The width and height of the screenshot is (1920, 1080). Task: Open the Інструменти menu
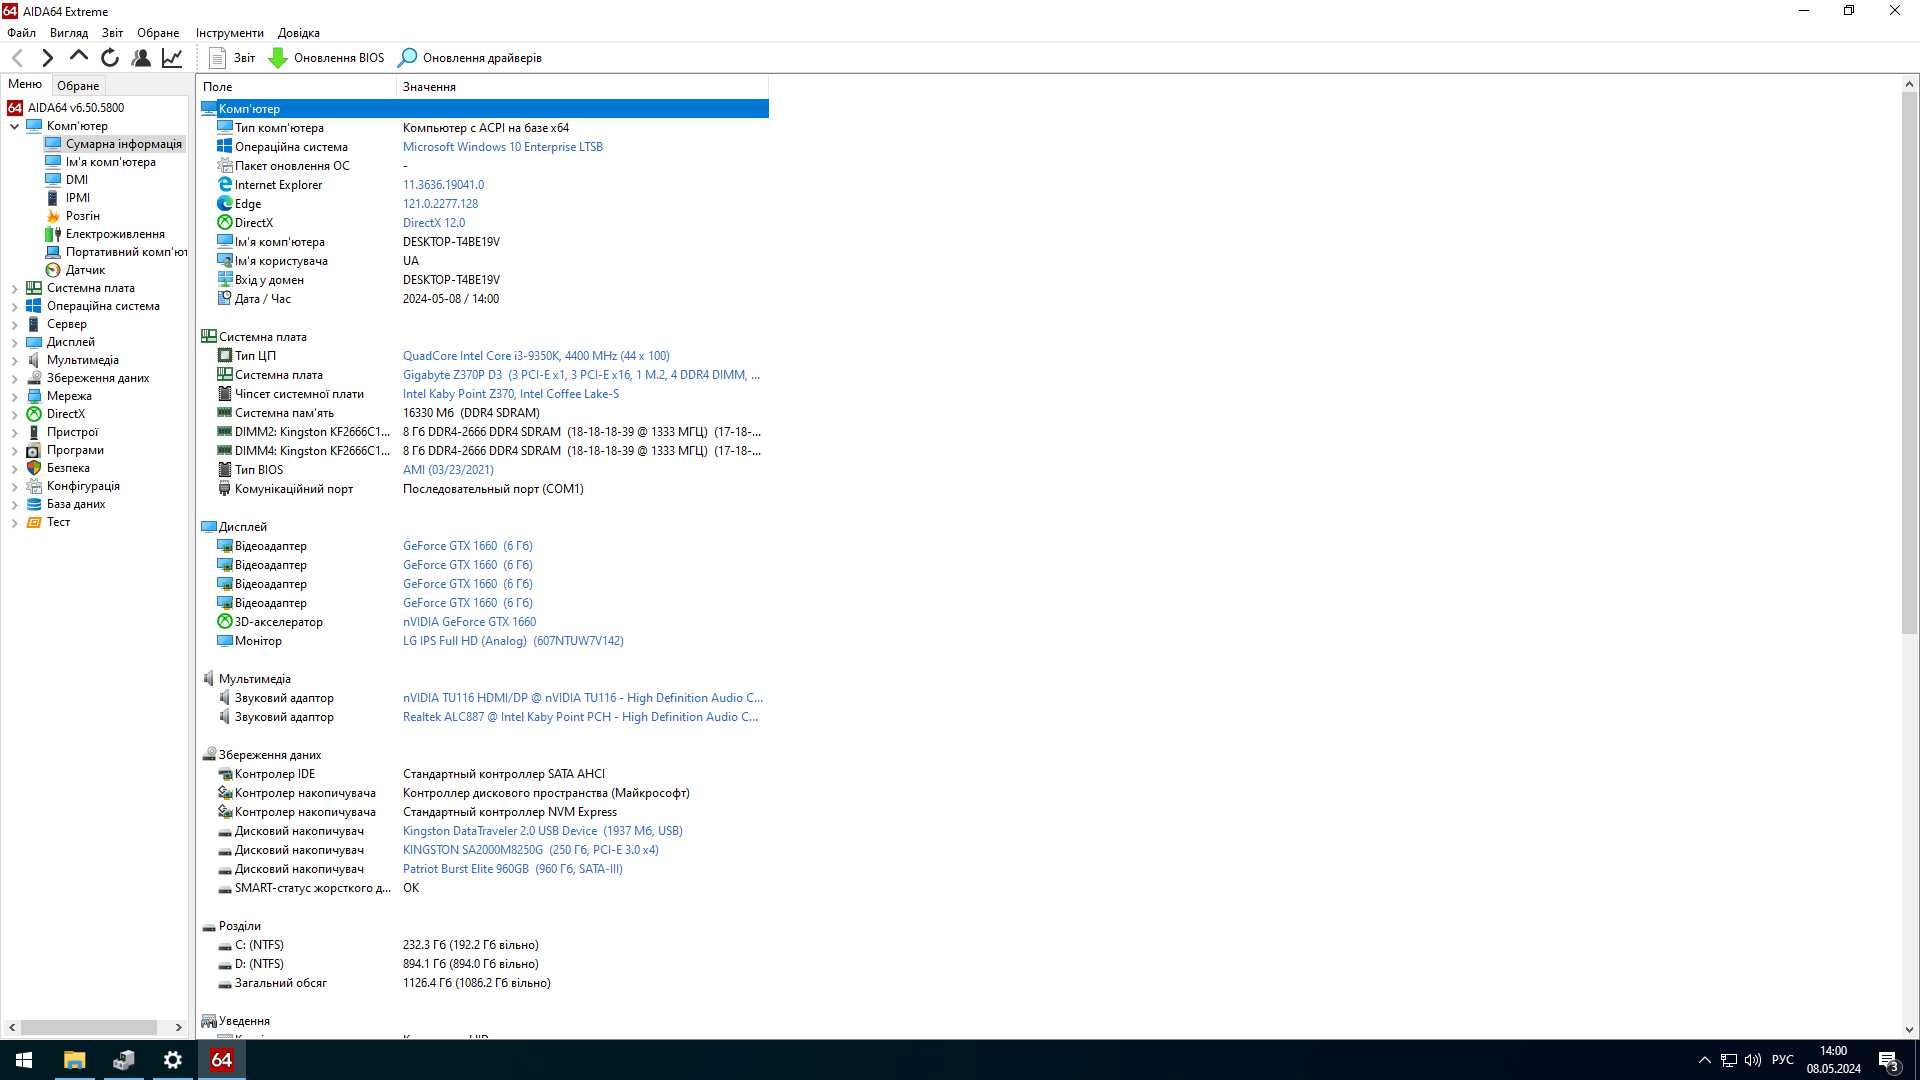[x=230, y=33]
